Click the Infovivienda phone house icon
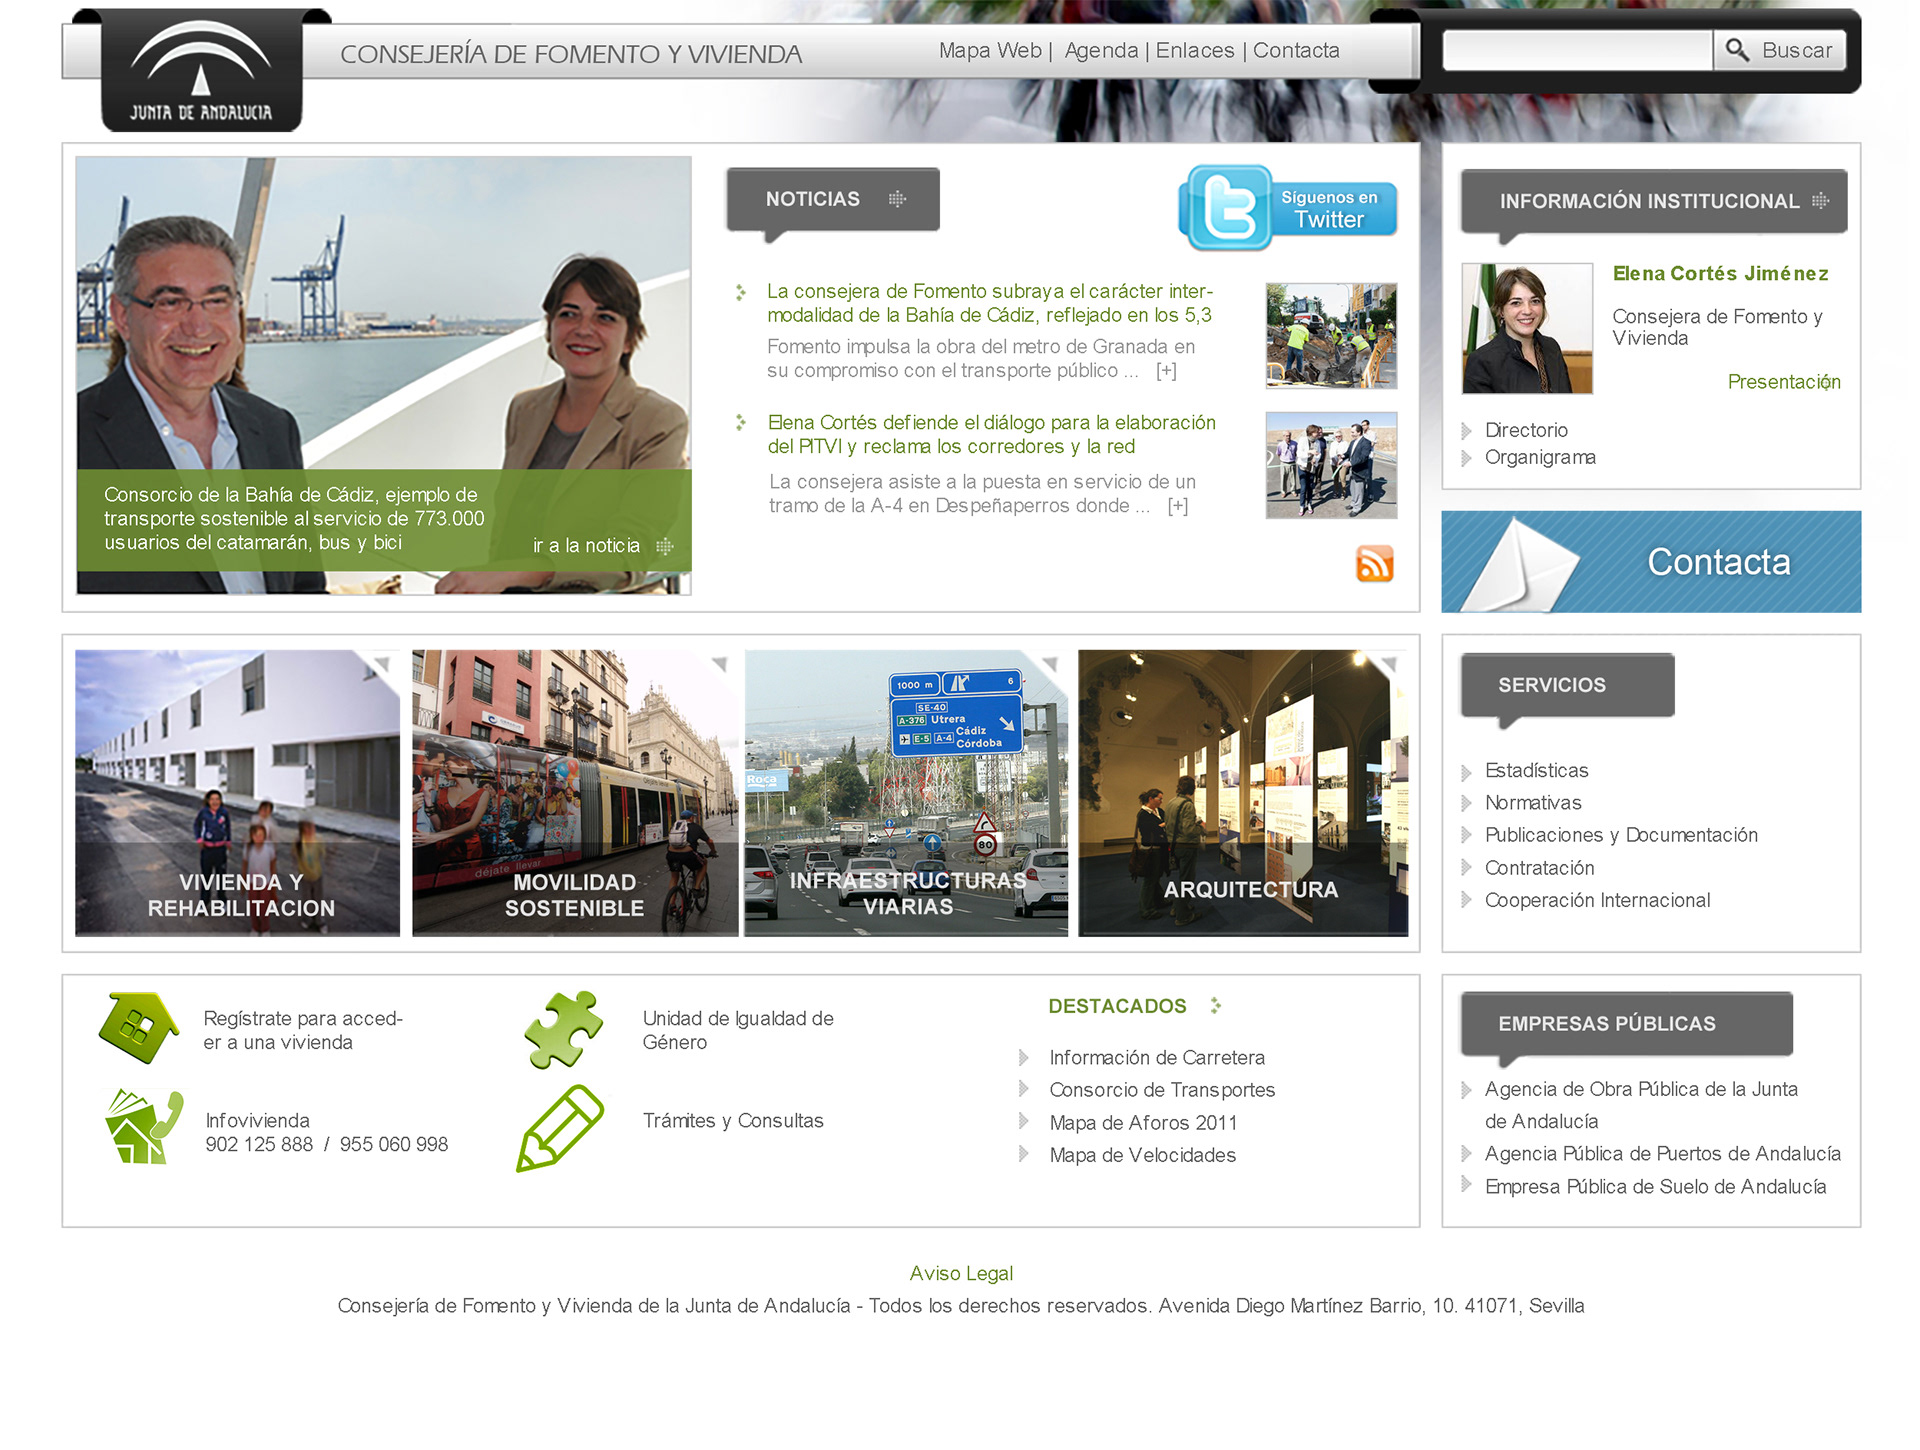Viewport: 1920px width, 1450px height. point(143,1128)
